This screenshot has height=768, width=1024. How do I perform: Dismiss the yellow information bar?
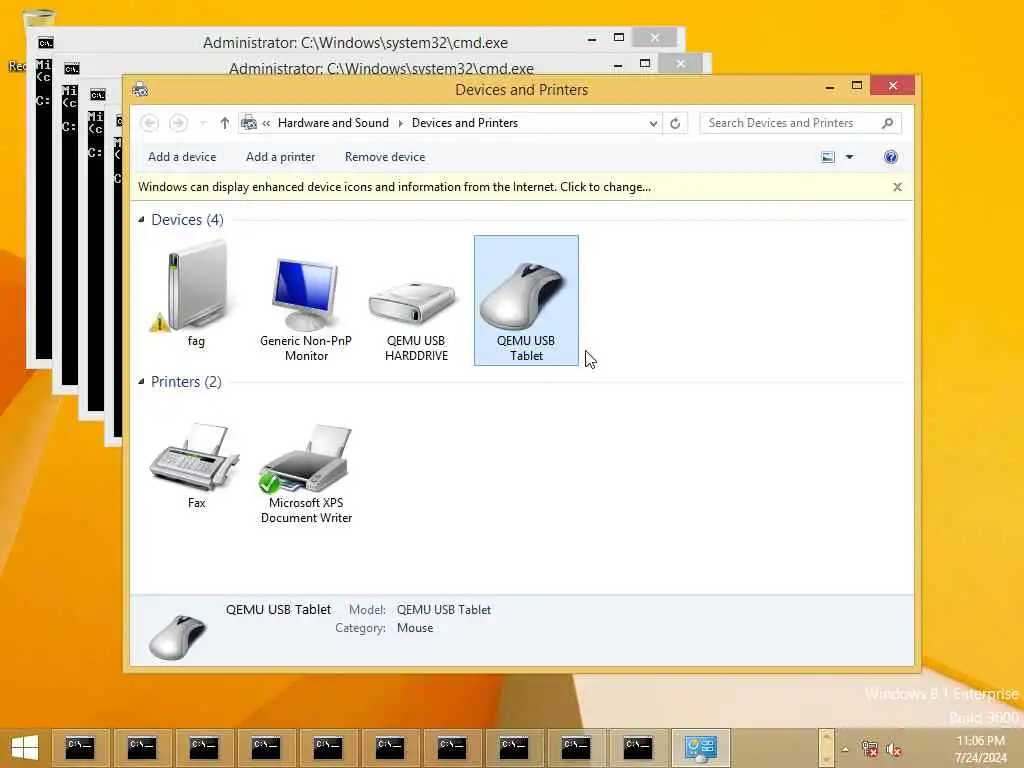pos(897,187)
